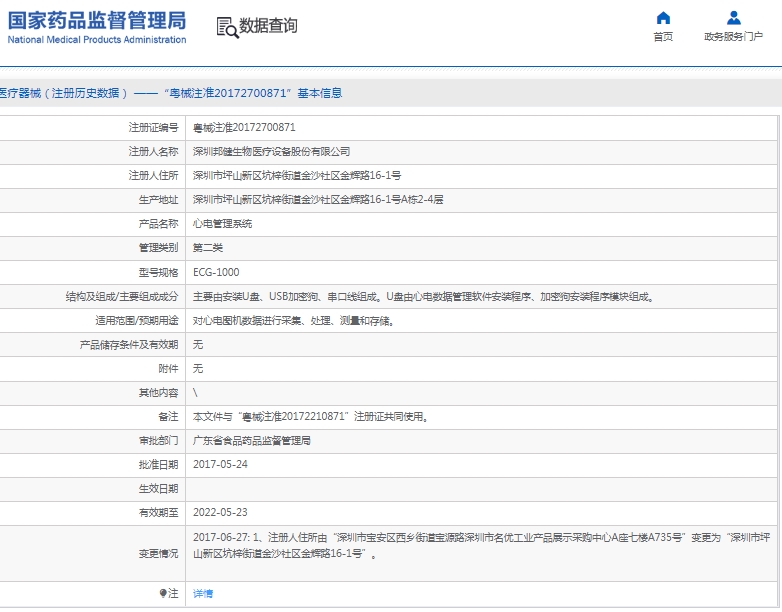Click the 结构及组成 description value
The height and width of the screenshot is (612, 782).
(424, 297)
